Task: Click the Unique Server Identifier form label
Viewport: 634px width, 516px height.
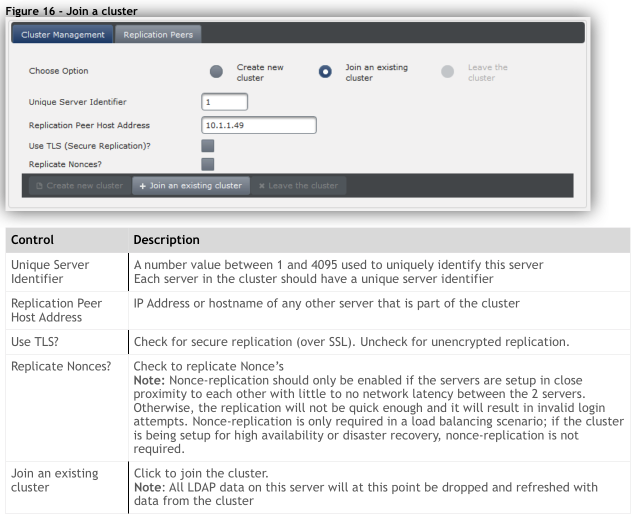Action: [x=77, y=102]
